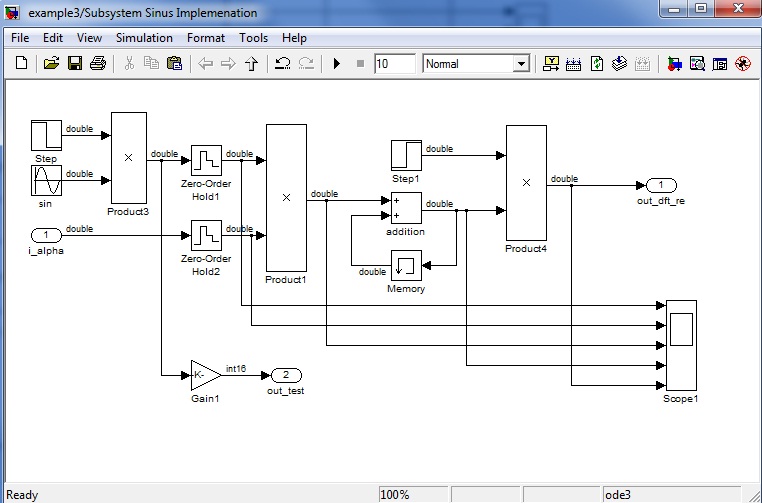The height and width of the screenshot is (503, 762).
Task: Save the model with the floppy disk icon
Action: (74, 64)
